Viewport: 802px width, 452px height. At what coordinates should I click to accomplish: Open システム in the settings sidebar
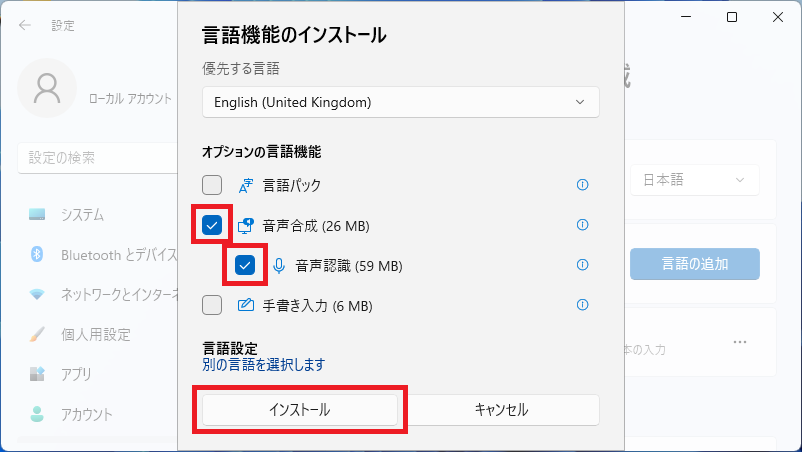pyautogui.click(x=82, y=215)
